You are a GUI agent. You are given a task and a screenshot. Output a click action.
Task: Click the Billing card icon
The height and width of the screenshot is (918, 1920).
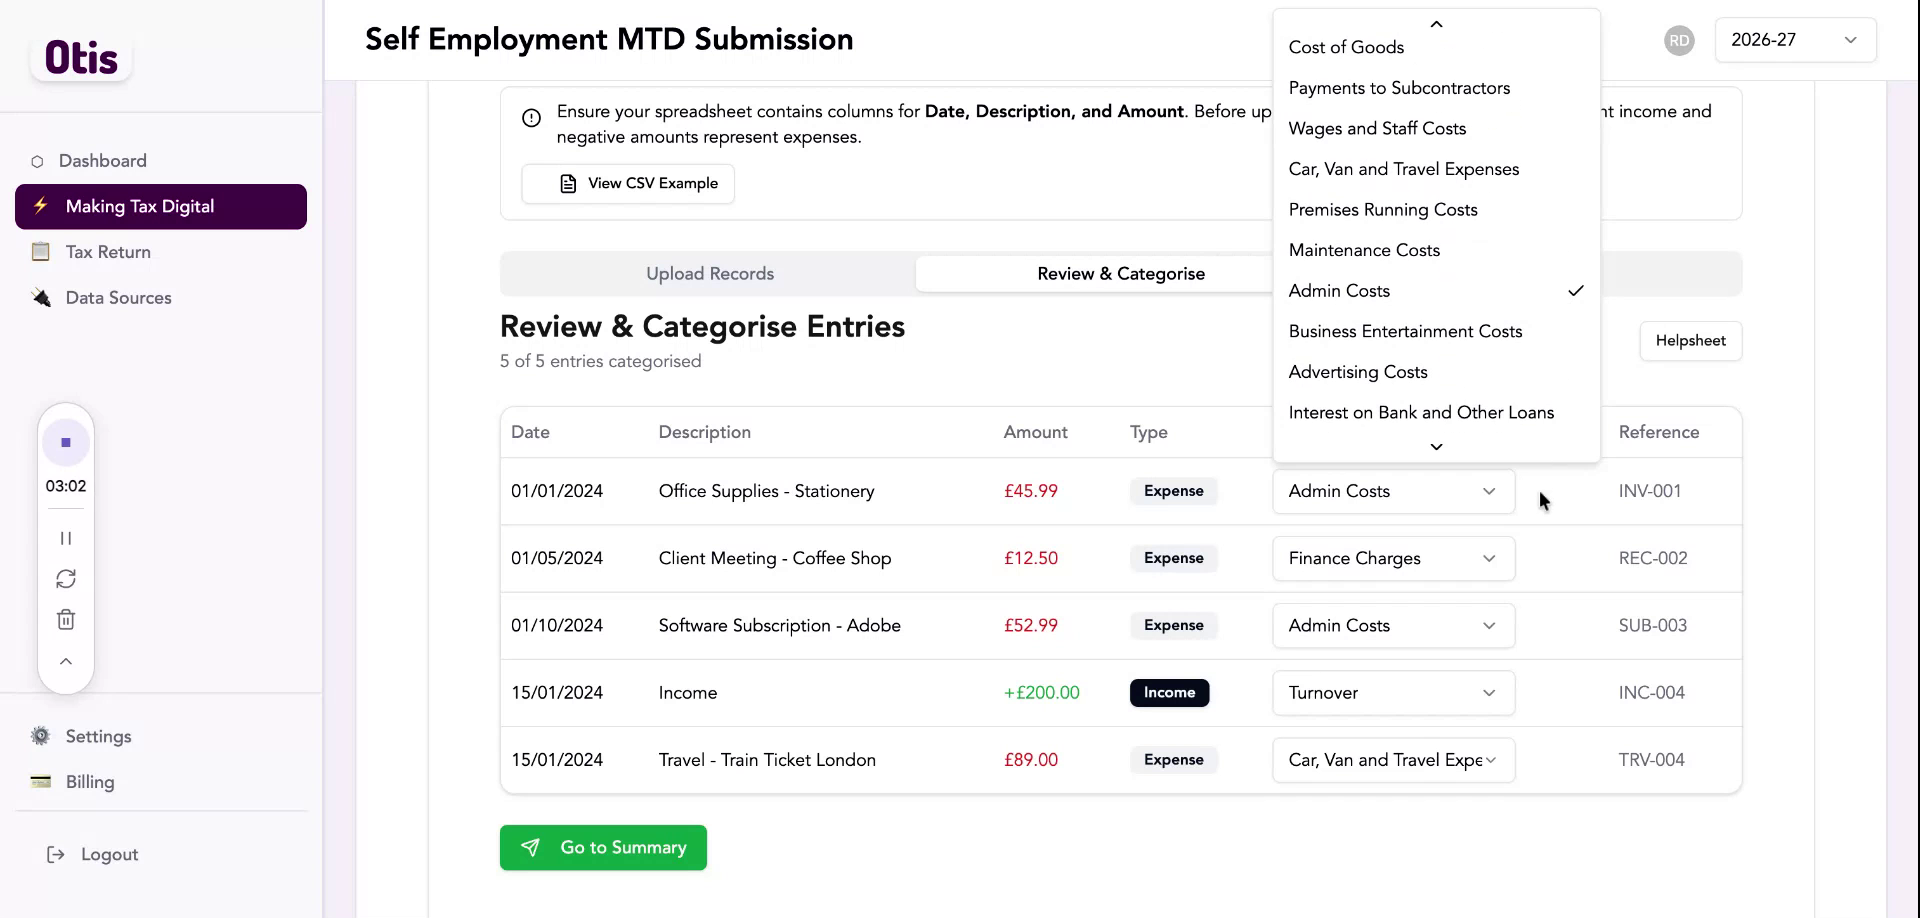pyautogui.click(x=41, y=782)
